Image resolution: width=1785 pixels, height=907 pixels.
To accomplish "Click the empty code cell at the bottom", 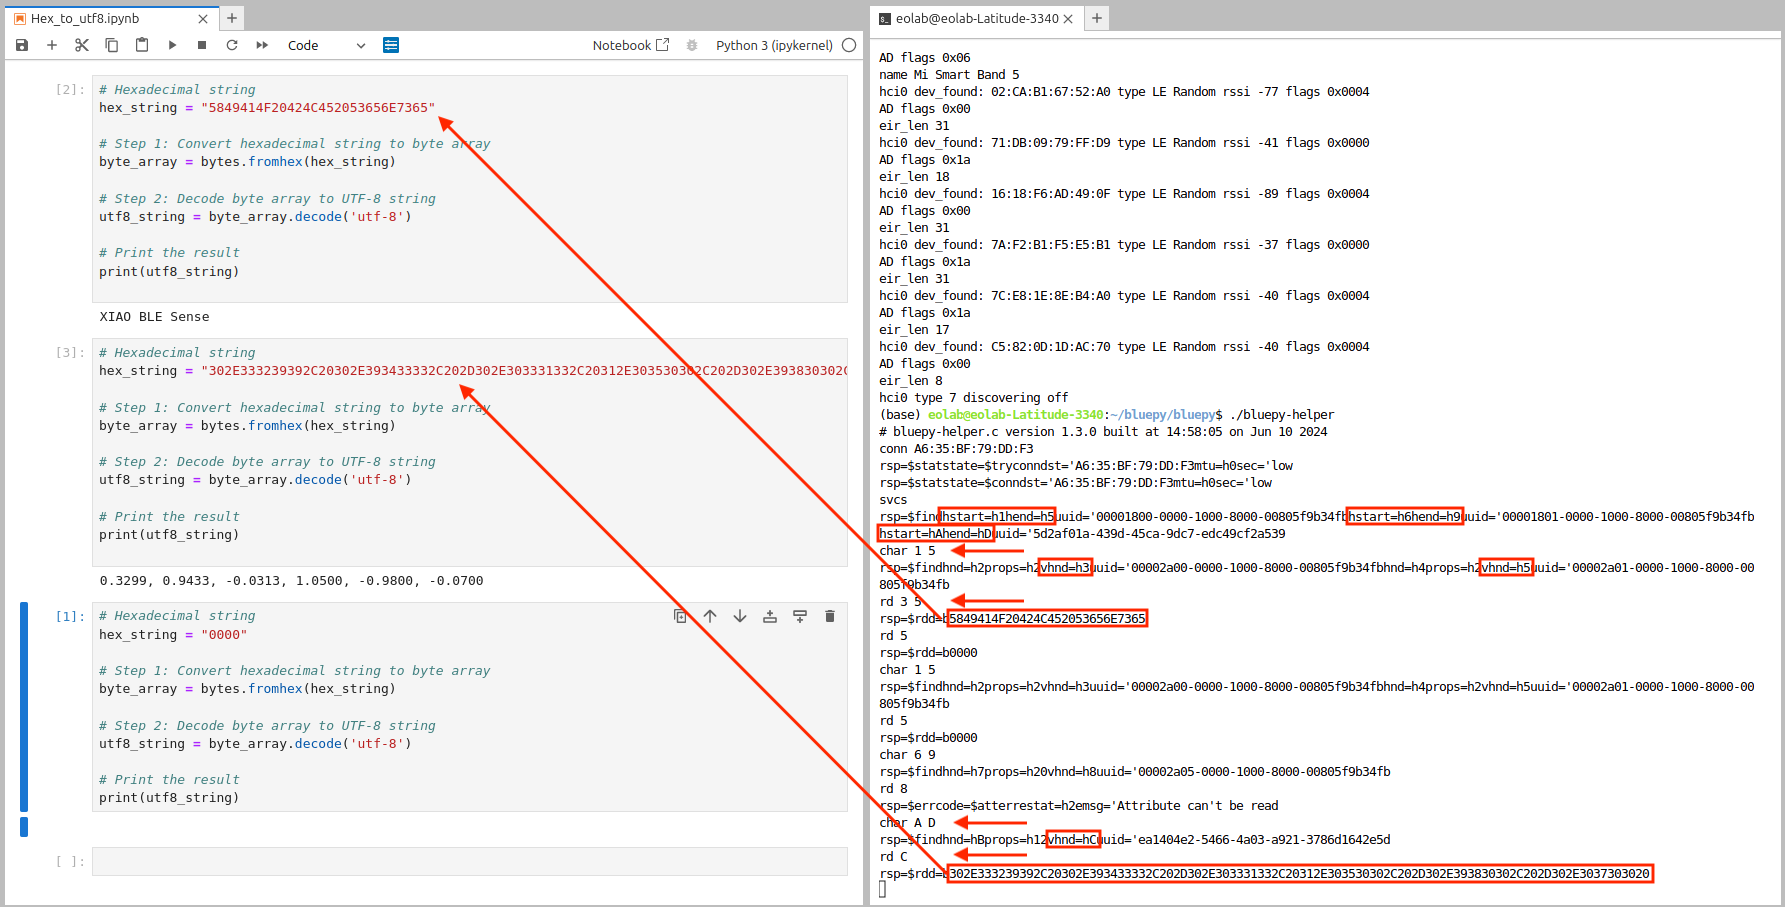I will coord(470,862).
